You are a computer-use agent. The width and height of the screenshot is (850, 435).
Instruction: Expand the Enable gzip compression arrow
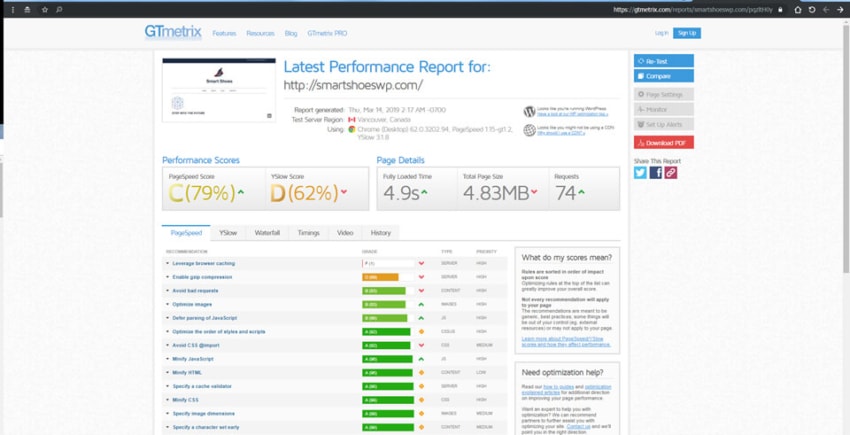[x=168, y=277]
